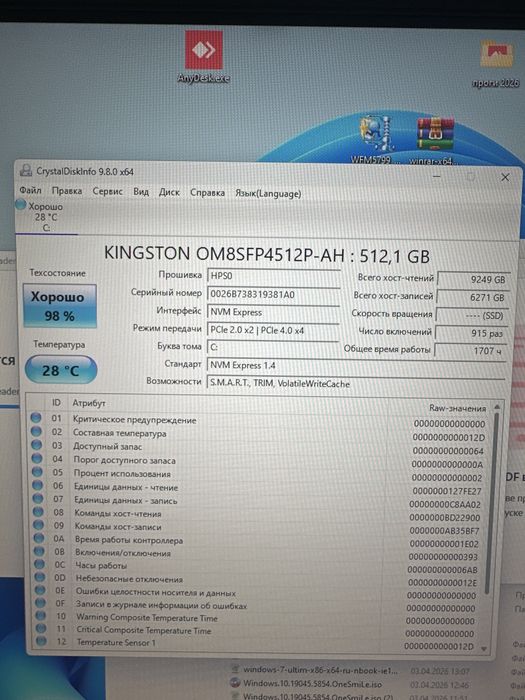Click status orb for 11 Critical Composite Temperature
Image resolution: width=525 pixels, height=700 pixels.
pos(42,629)
